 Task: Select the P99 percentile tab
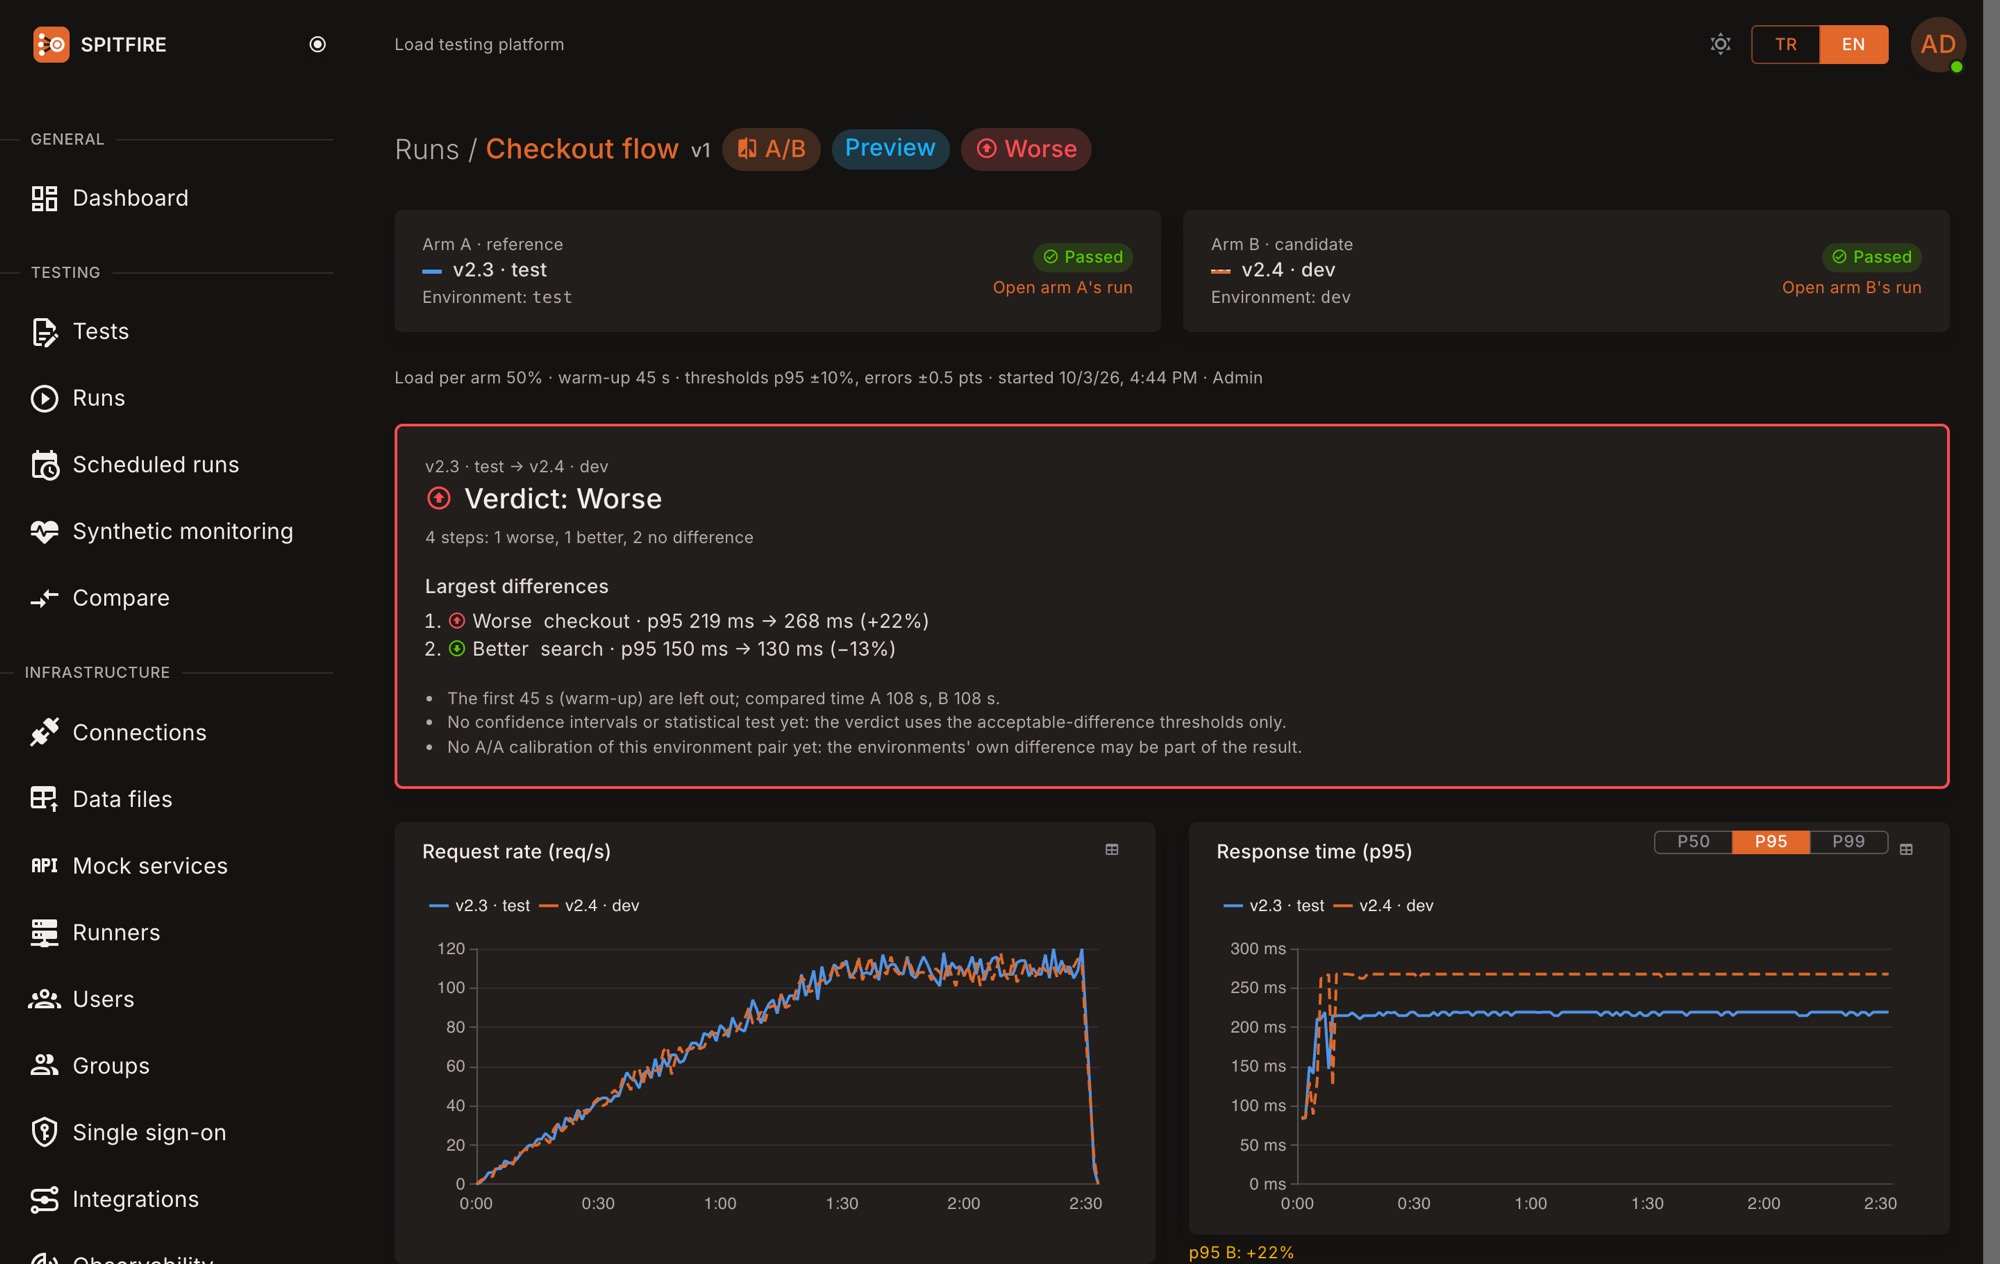point(1848,842)
